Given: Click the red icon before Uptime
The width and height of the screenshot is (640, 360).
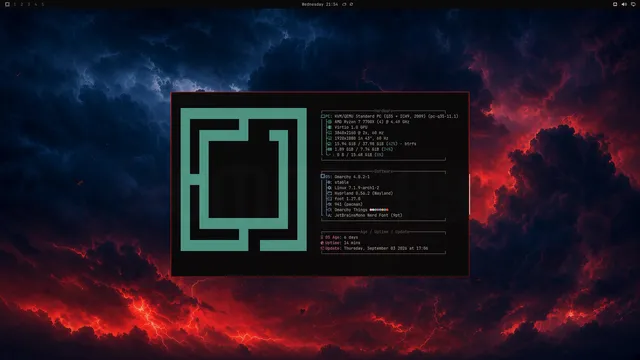Looking at the screenshot, I should coord(322,243).
